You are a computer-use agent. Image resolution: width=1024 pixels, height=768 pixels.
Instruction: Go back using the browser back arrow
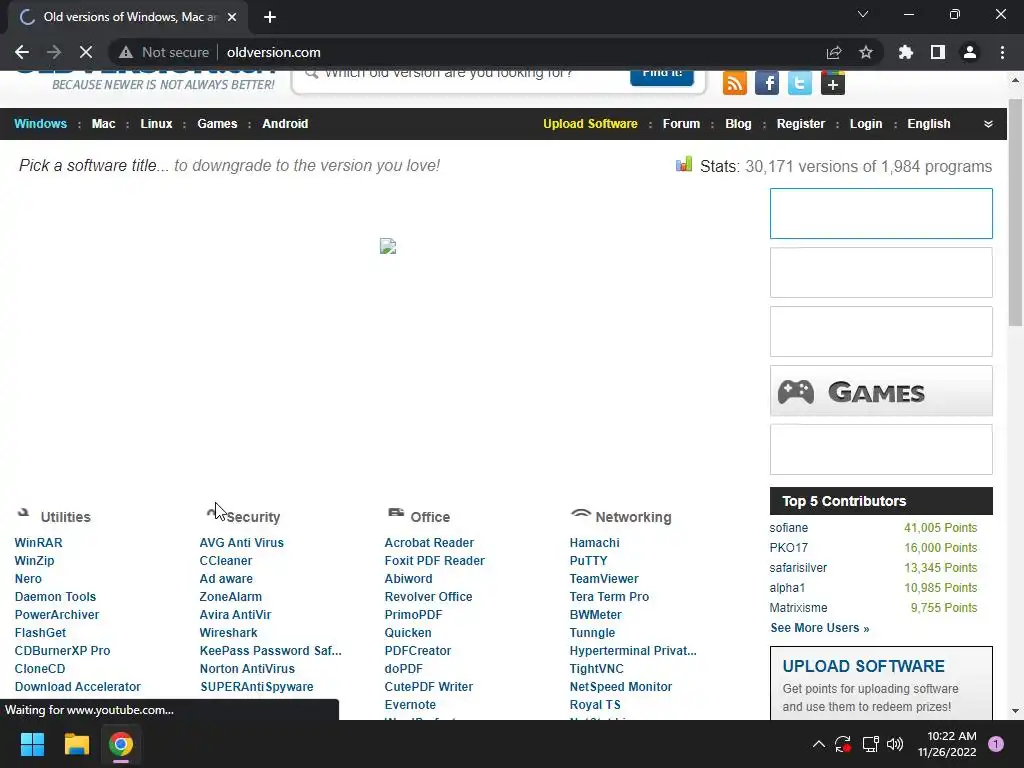(x=22, y=52)
